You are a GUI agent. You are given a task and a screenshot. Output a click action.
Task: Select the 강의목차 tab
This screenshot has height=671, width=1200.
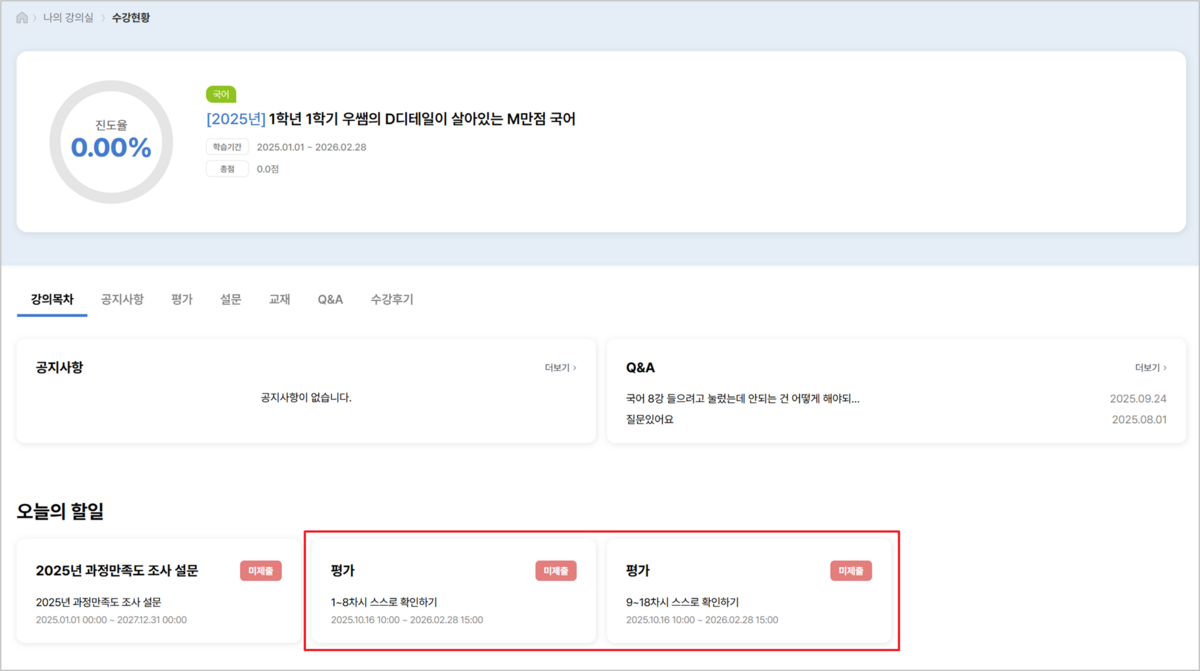pyautogui.click(x=52, y=299)
